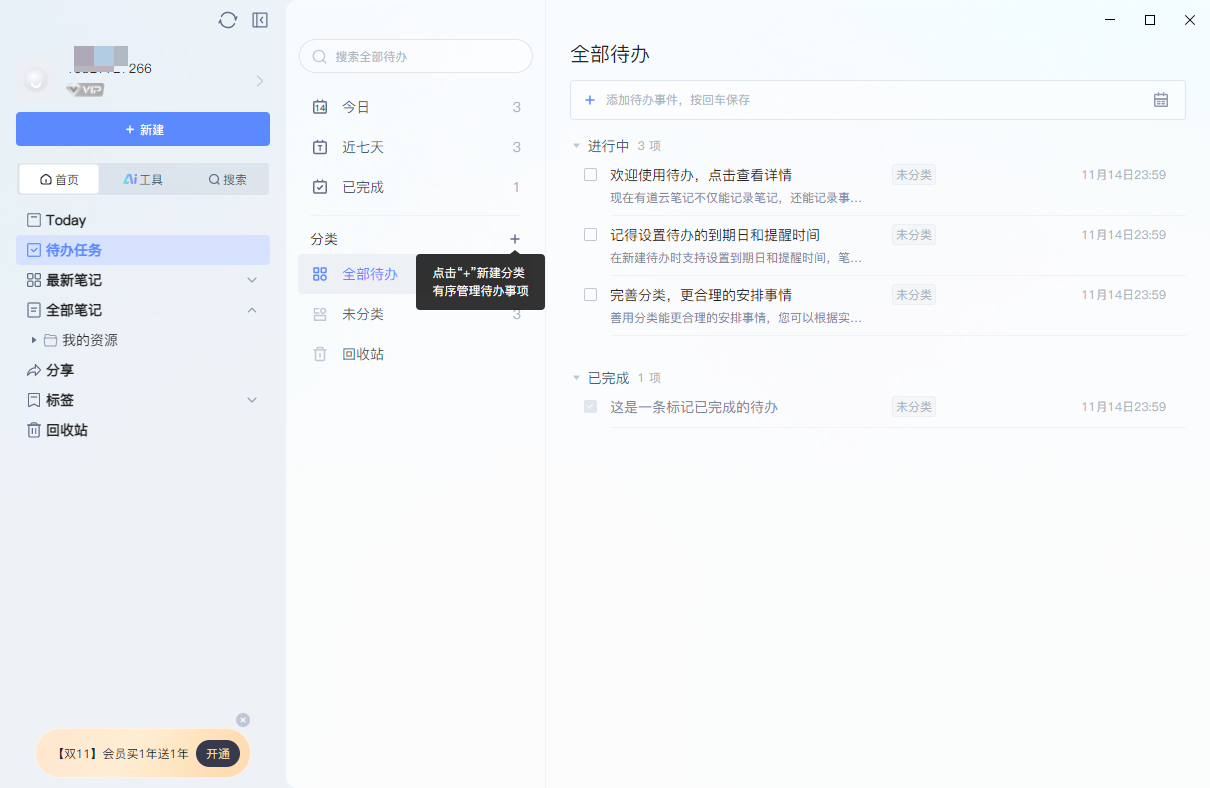Click the '+' to create a new category

coord(514,239)
